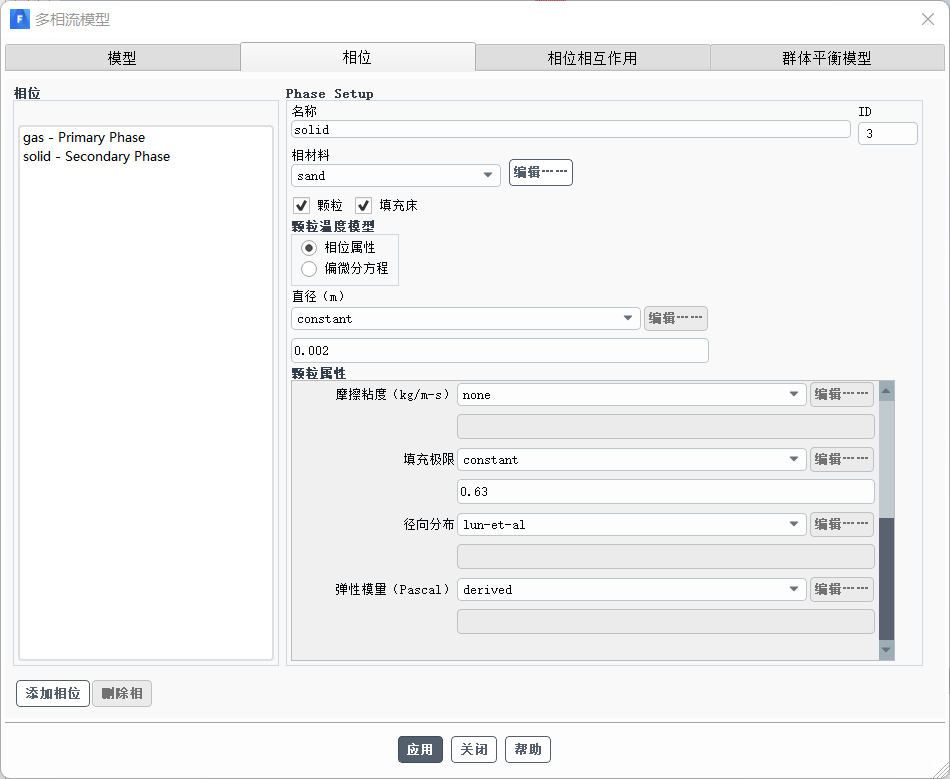Toggle the 颗粒 checkbox
950x779 pixels.
(302, 205)
